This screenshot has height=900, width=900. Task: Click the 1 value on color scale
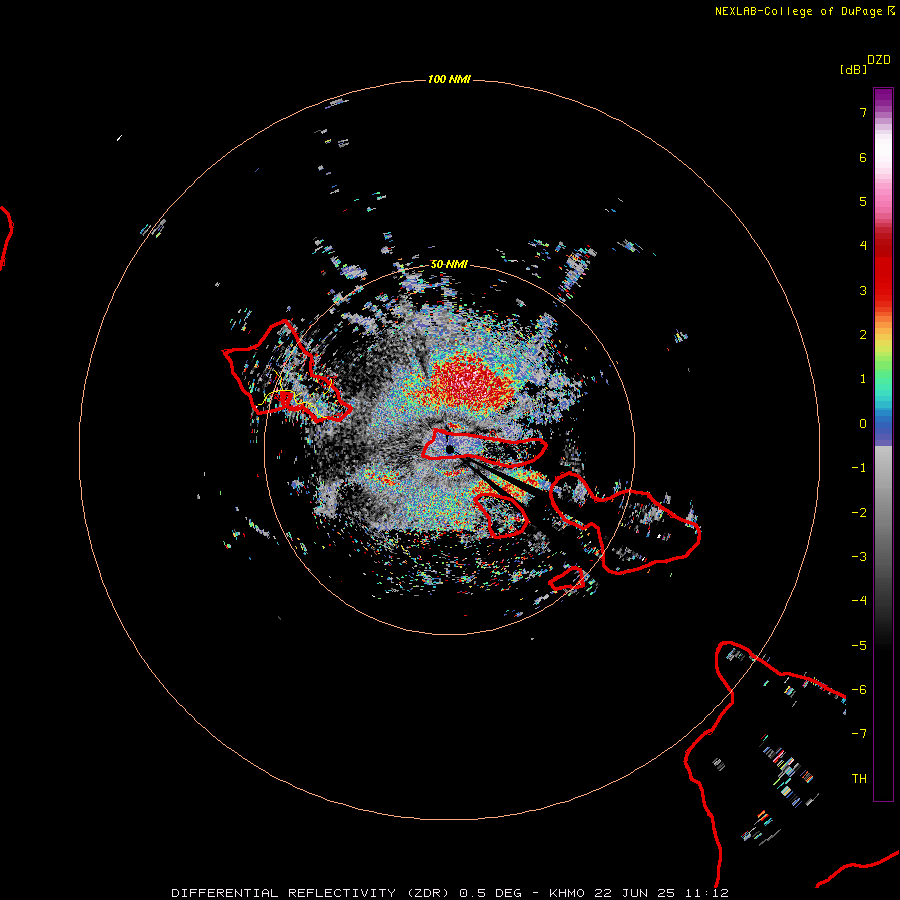(x=863, y=379)
